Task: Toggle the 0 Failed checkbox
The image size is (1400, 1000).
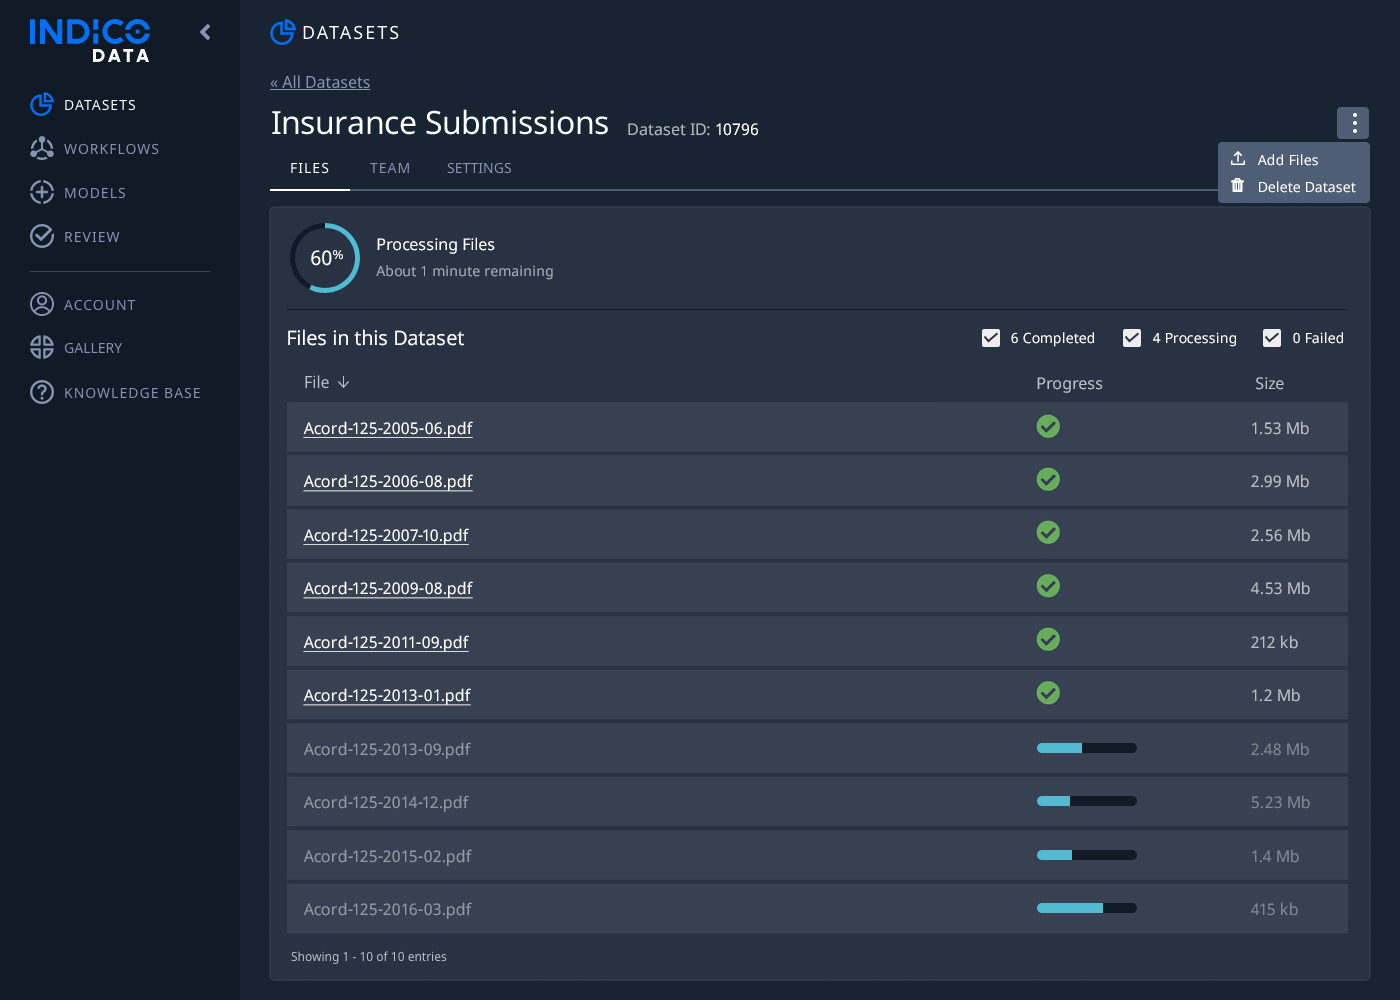Action: coord(1271,338)
